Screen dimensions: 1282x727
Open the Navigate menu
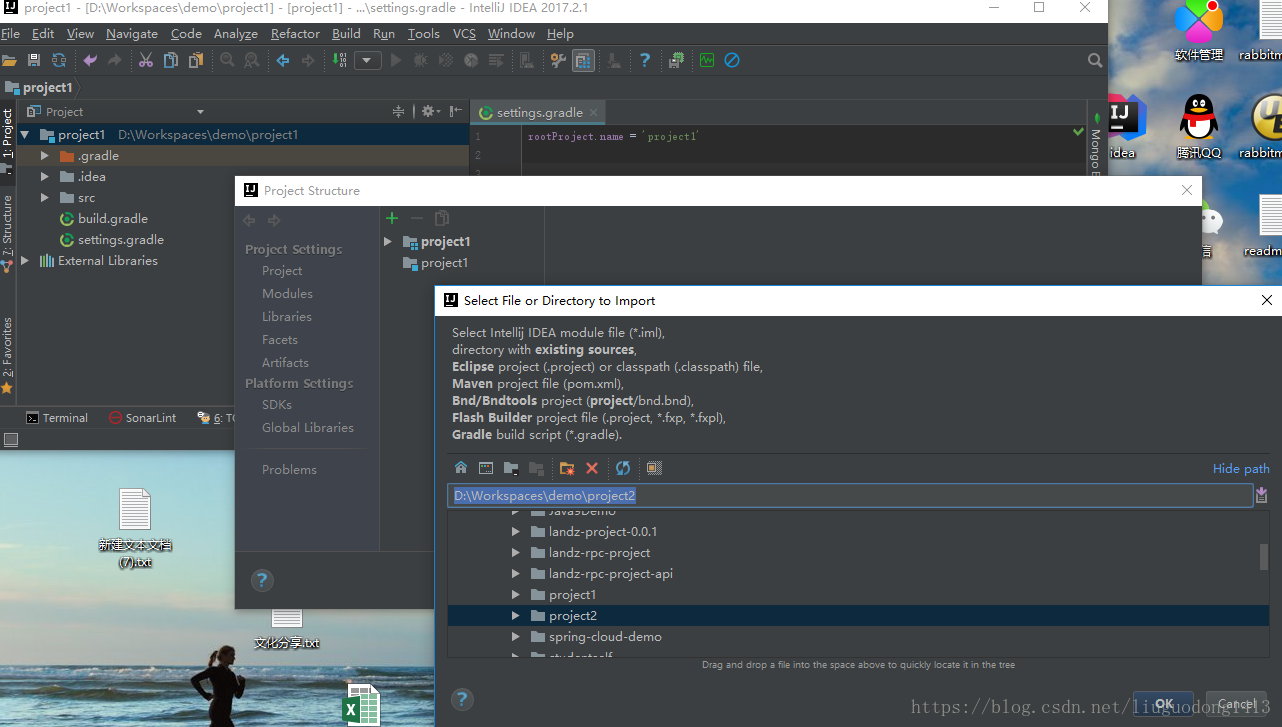point(132,34)
